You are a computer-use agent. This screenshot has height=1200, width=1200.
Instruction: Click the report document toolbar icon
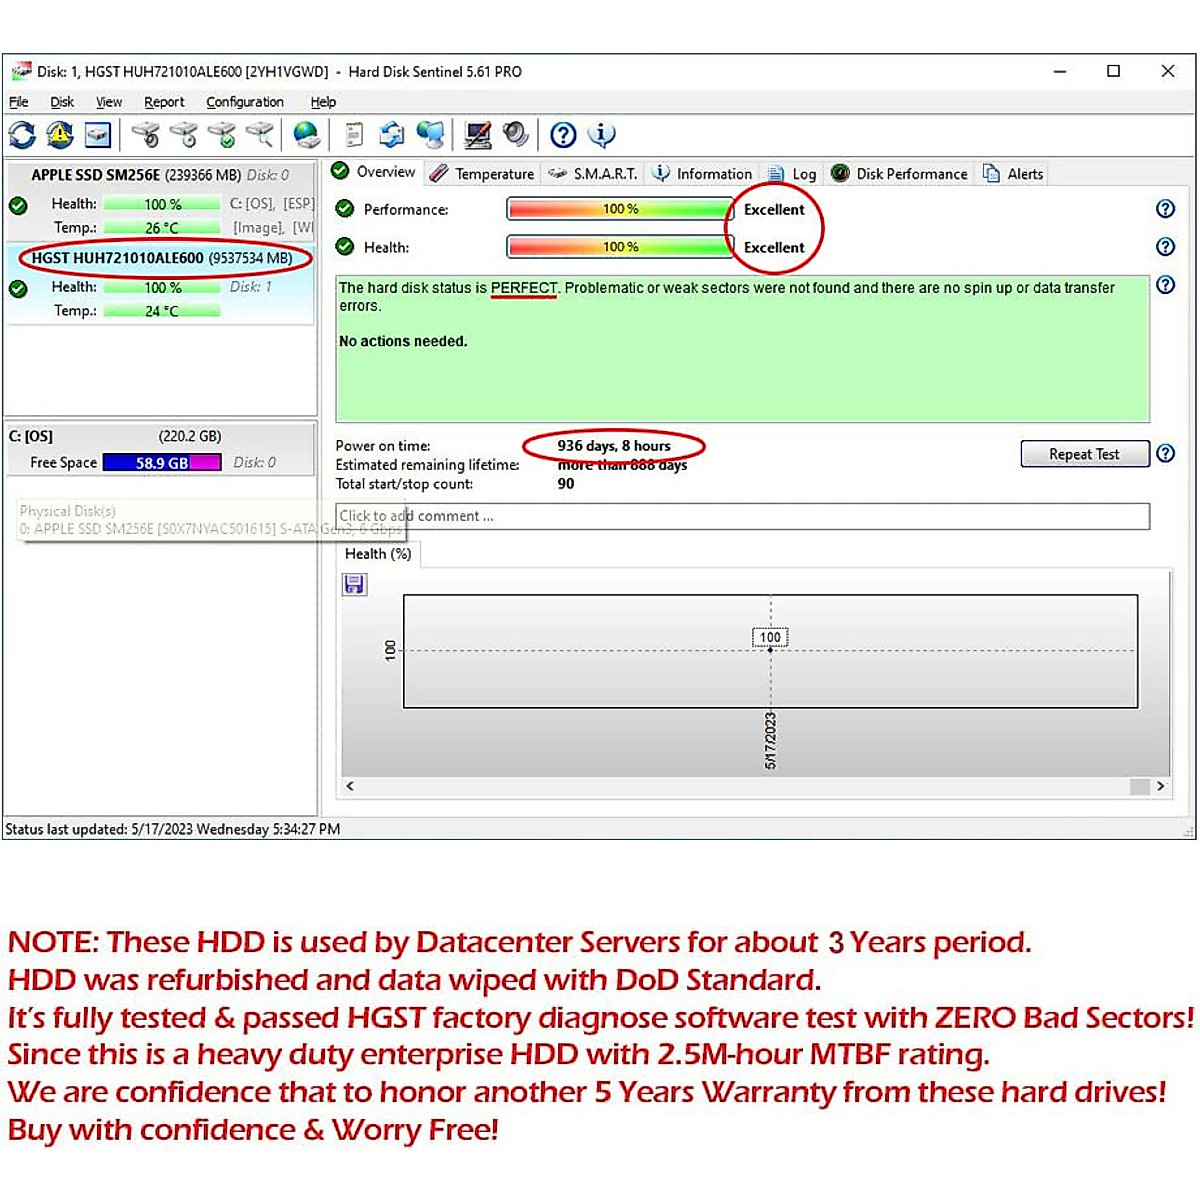[x=354, y=135]
